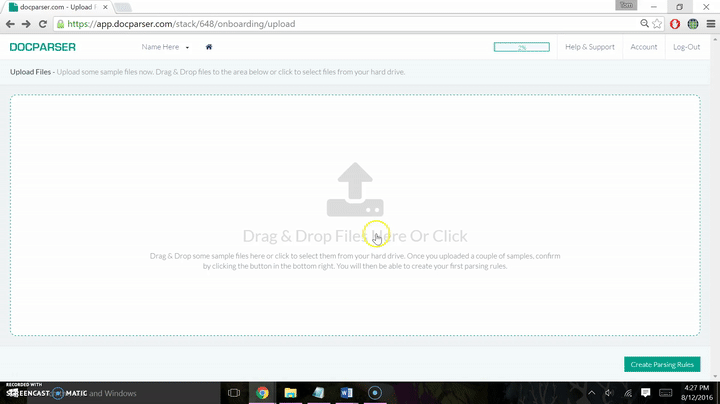The height and width of the screenshot is (404, 720).
Task: Click the Create Parsing Rules button
Action: coord(662,365)
